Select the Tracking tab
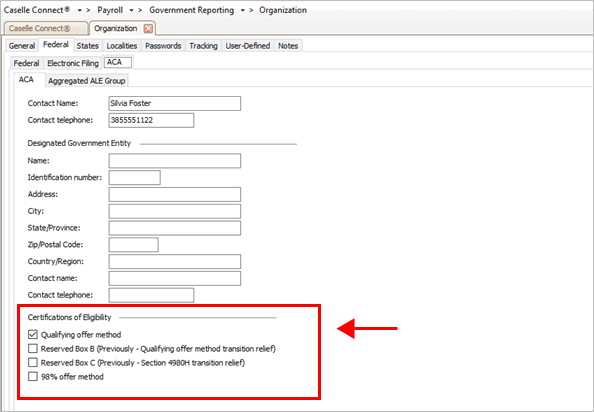Image resolution: width=594 pixels, height=412 pixels. click(203, 46)
